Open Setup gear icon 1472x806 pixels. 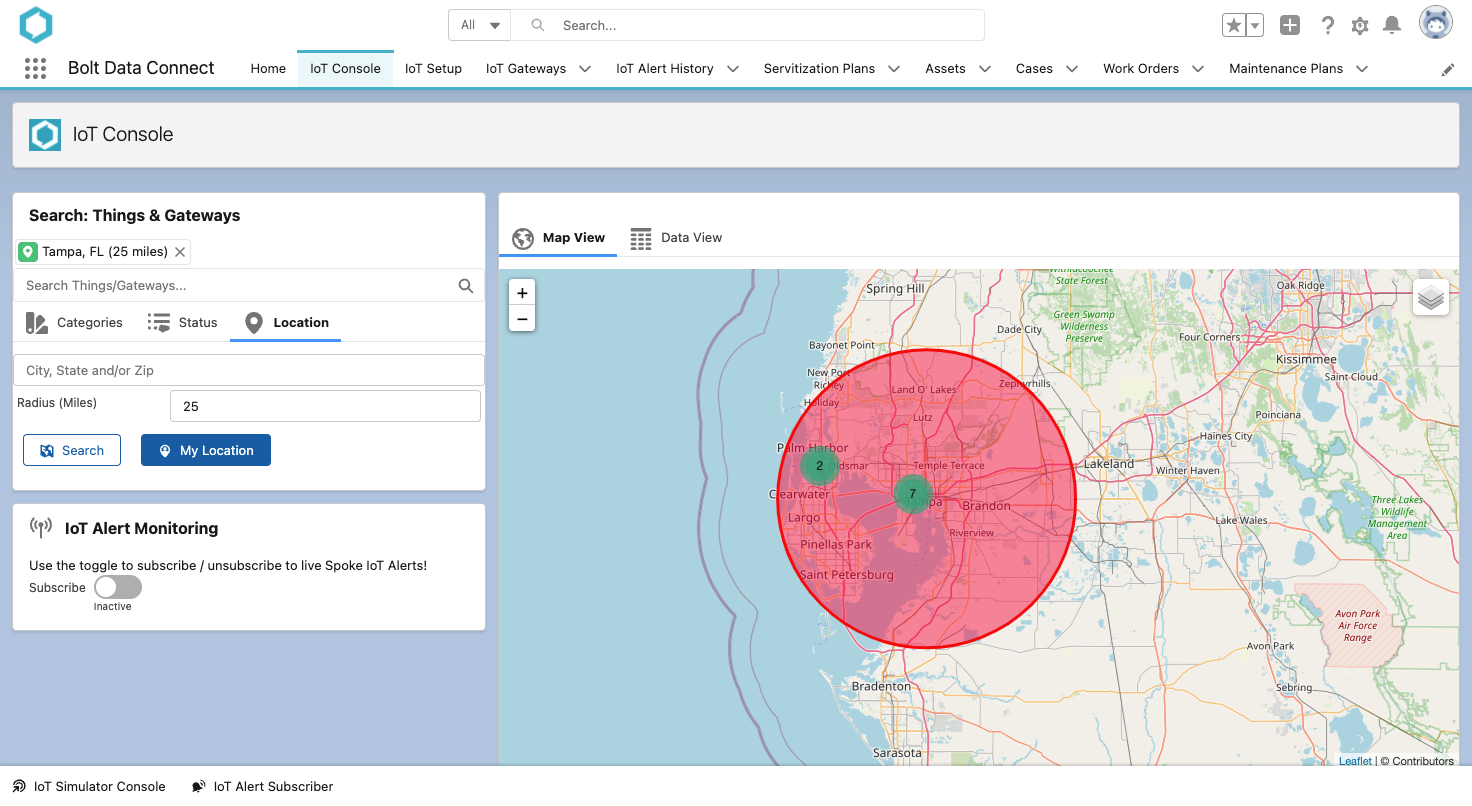pos(1360,26)
